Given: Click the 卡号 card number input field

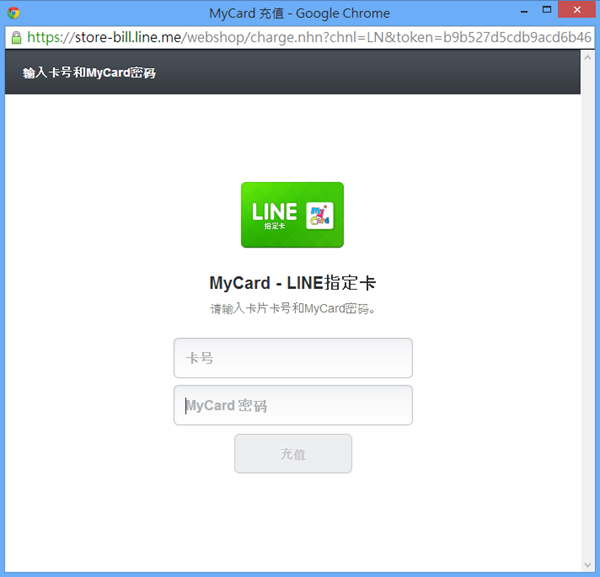Looking at the screenshot, I should click(293, 358).
